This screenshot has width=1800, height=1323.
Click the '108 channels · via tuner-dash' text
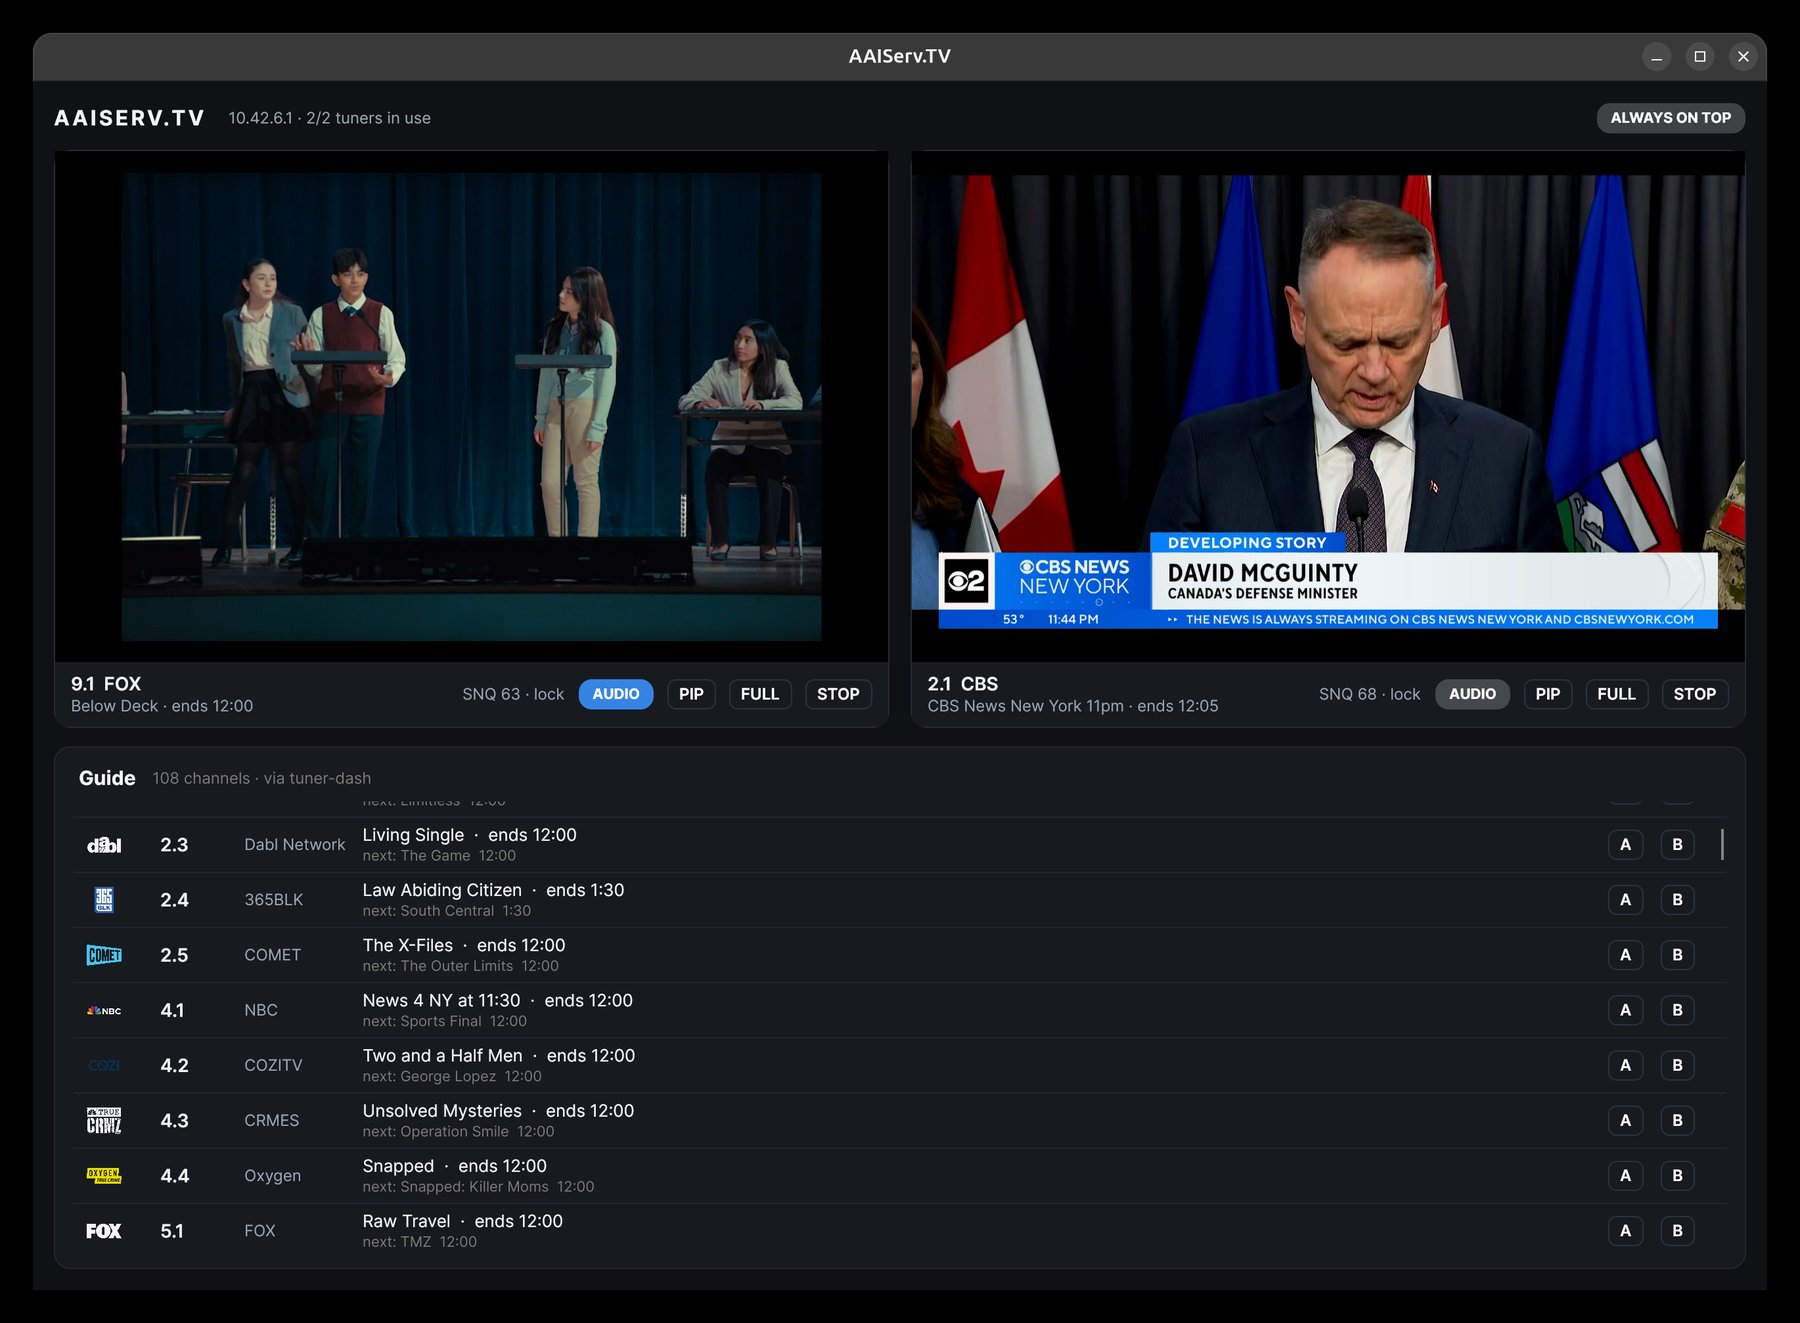point(261,778)
